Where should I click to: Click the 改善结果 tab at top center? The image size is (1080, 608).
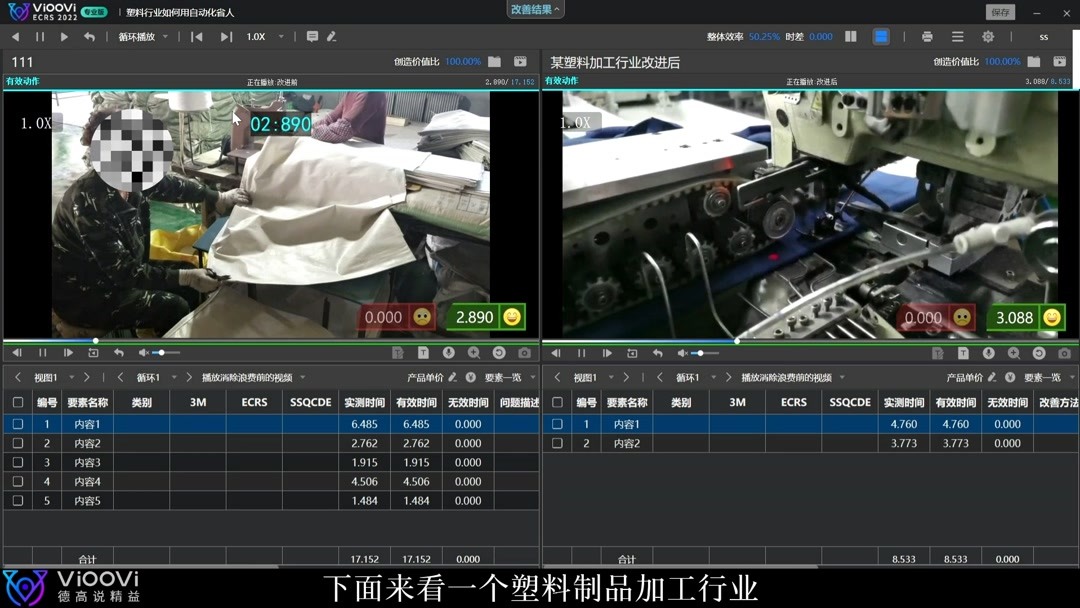[530, 9]
